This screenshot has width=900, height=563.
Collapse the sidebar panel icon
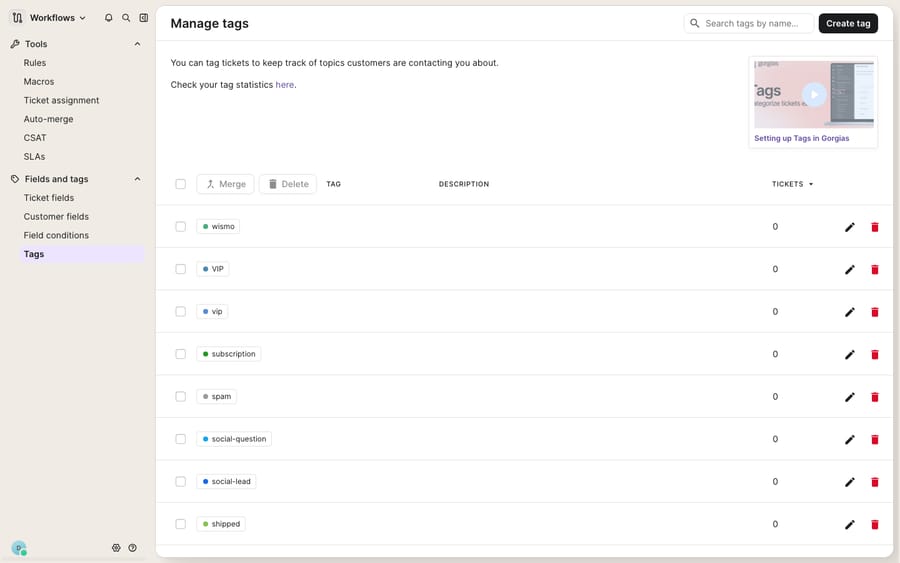[143, 18]
